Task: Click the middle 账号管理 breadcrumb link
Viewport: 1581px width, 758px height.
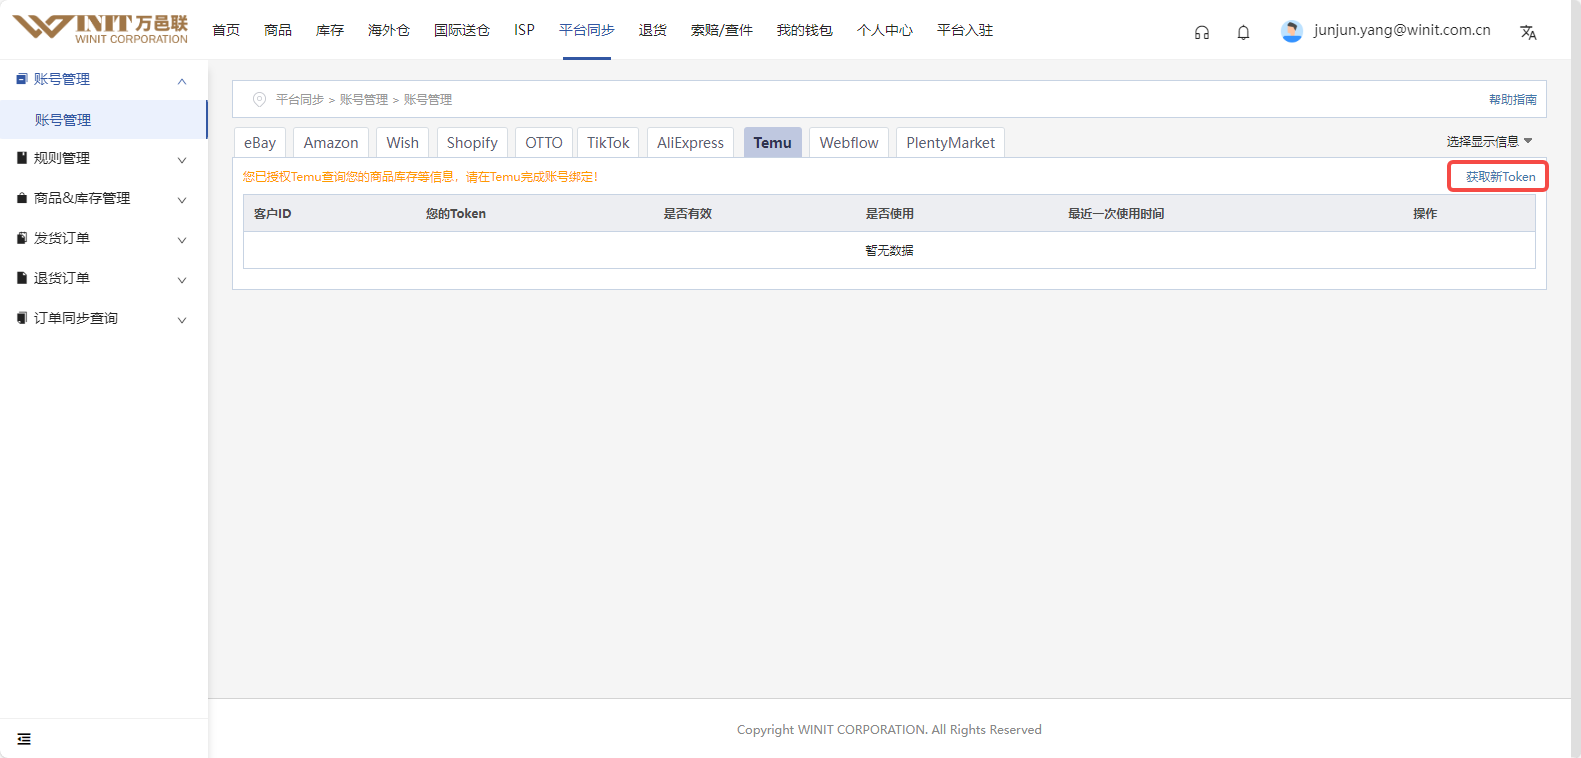Action: pyautogui.click(x=364, y=99)
